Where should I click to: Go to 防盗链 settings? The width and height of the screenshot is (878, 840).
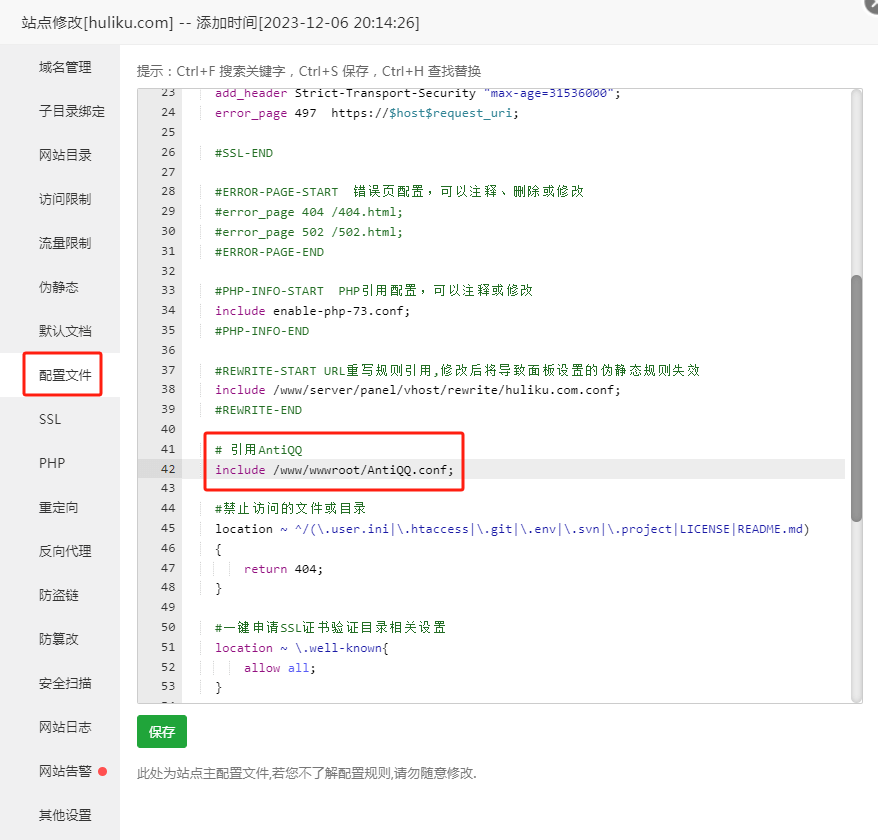[58, 595]
